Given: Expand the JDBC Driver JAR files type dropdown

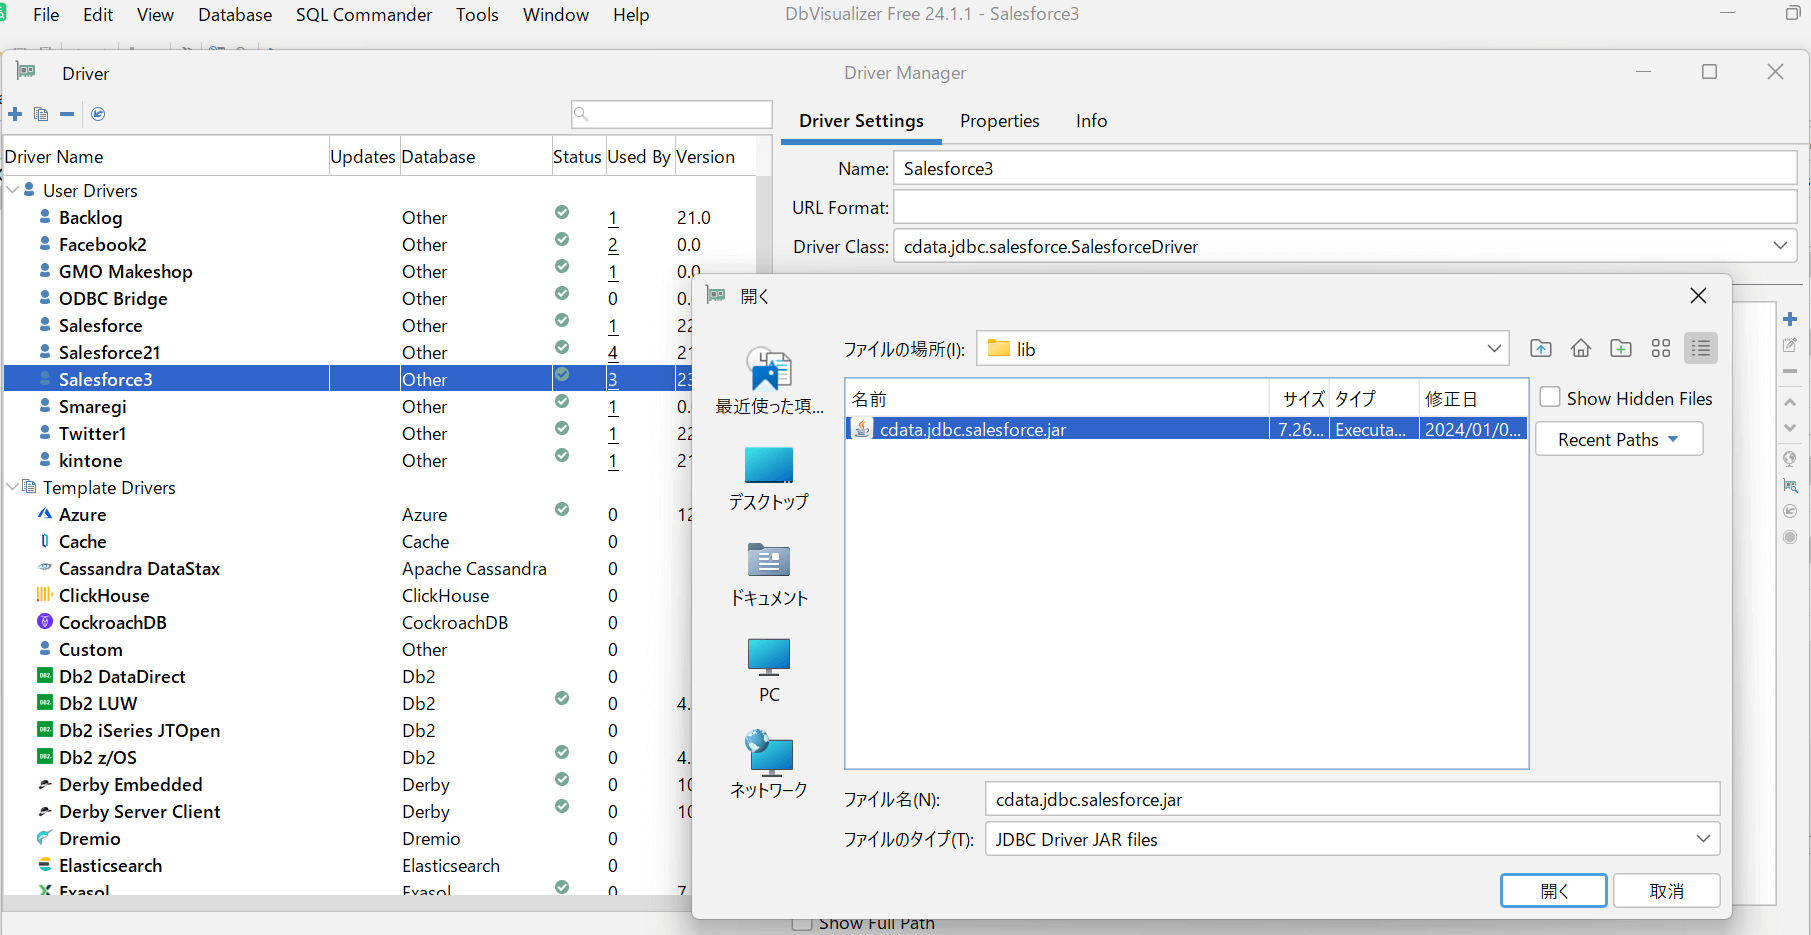Looking at the screenshot, I should [1702, 839].
